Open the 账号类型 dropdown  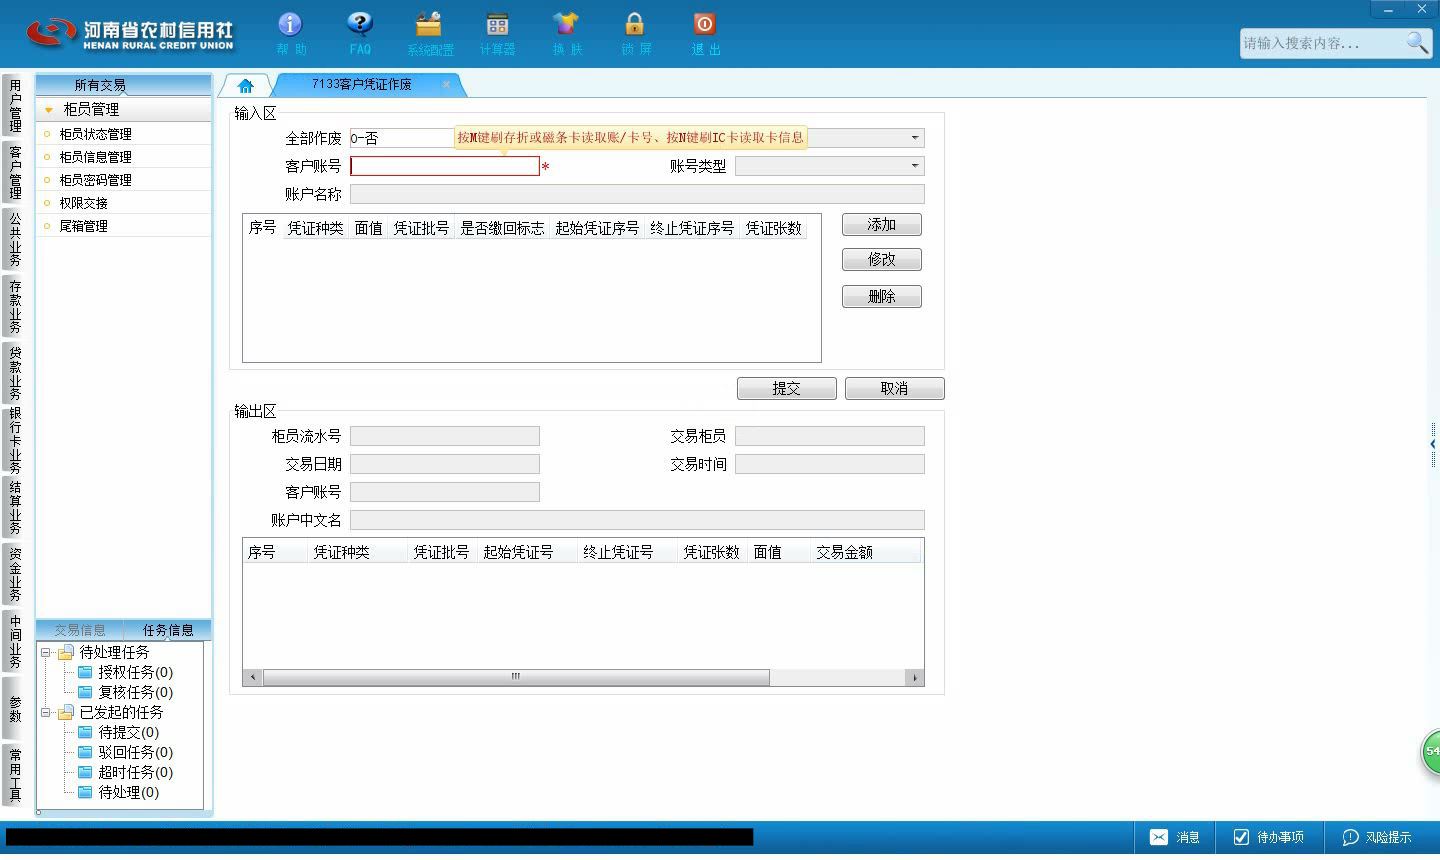[914, 166]
